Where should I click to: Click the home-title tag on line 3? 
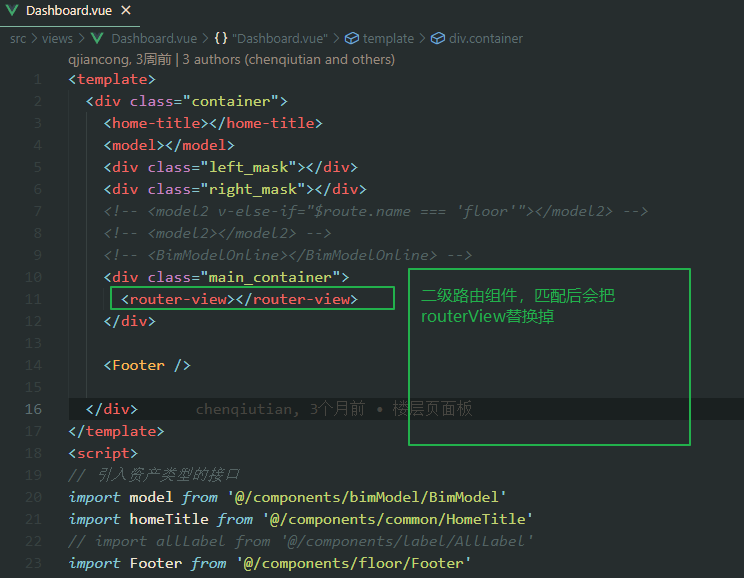click(x=213, y=123)
